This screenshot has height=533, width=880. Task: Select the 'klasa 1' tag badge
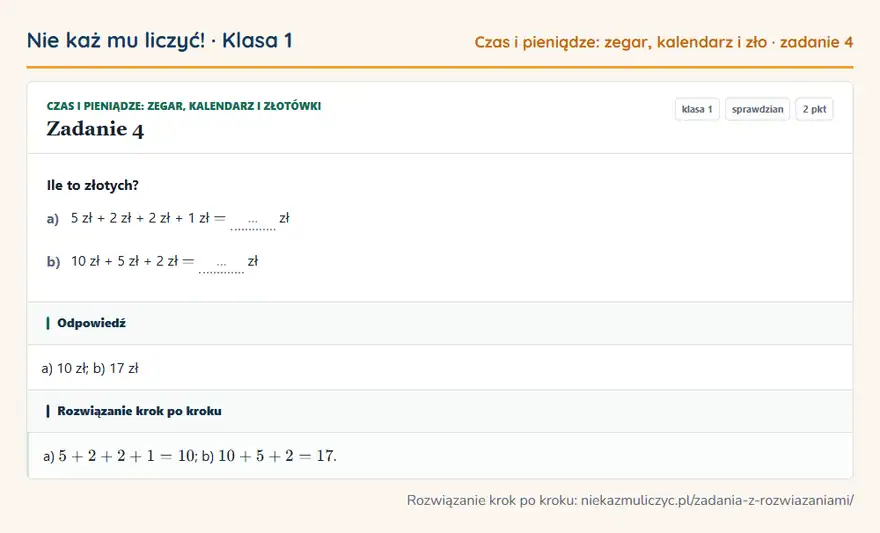[x=697, y=109]
